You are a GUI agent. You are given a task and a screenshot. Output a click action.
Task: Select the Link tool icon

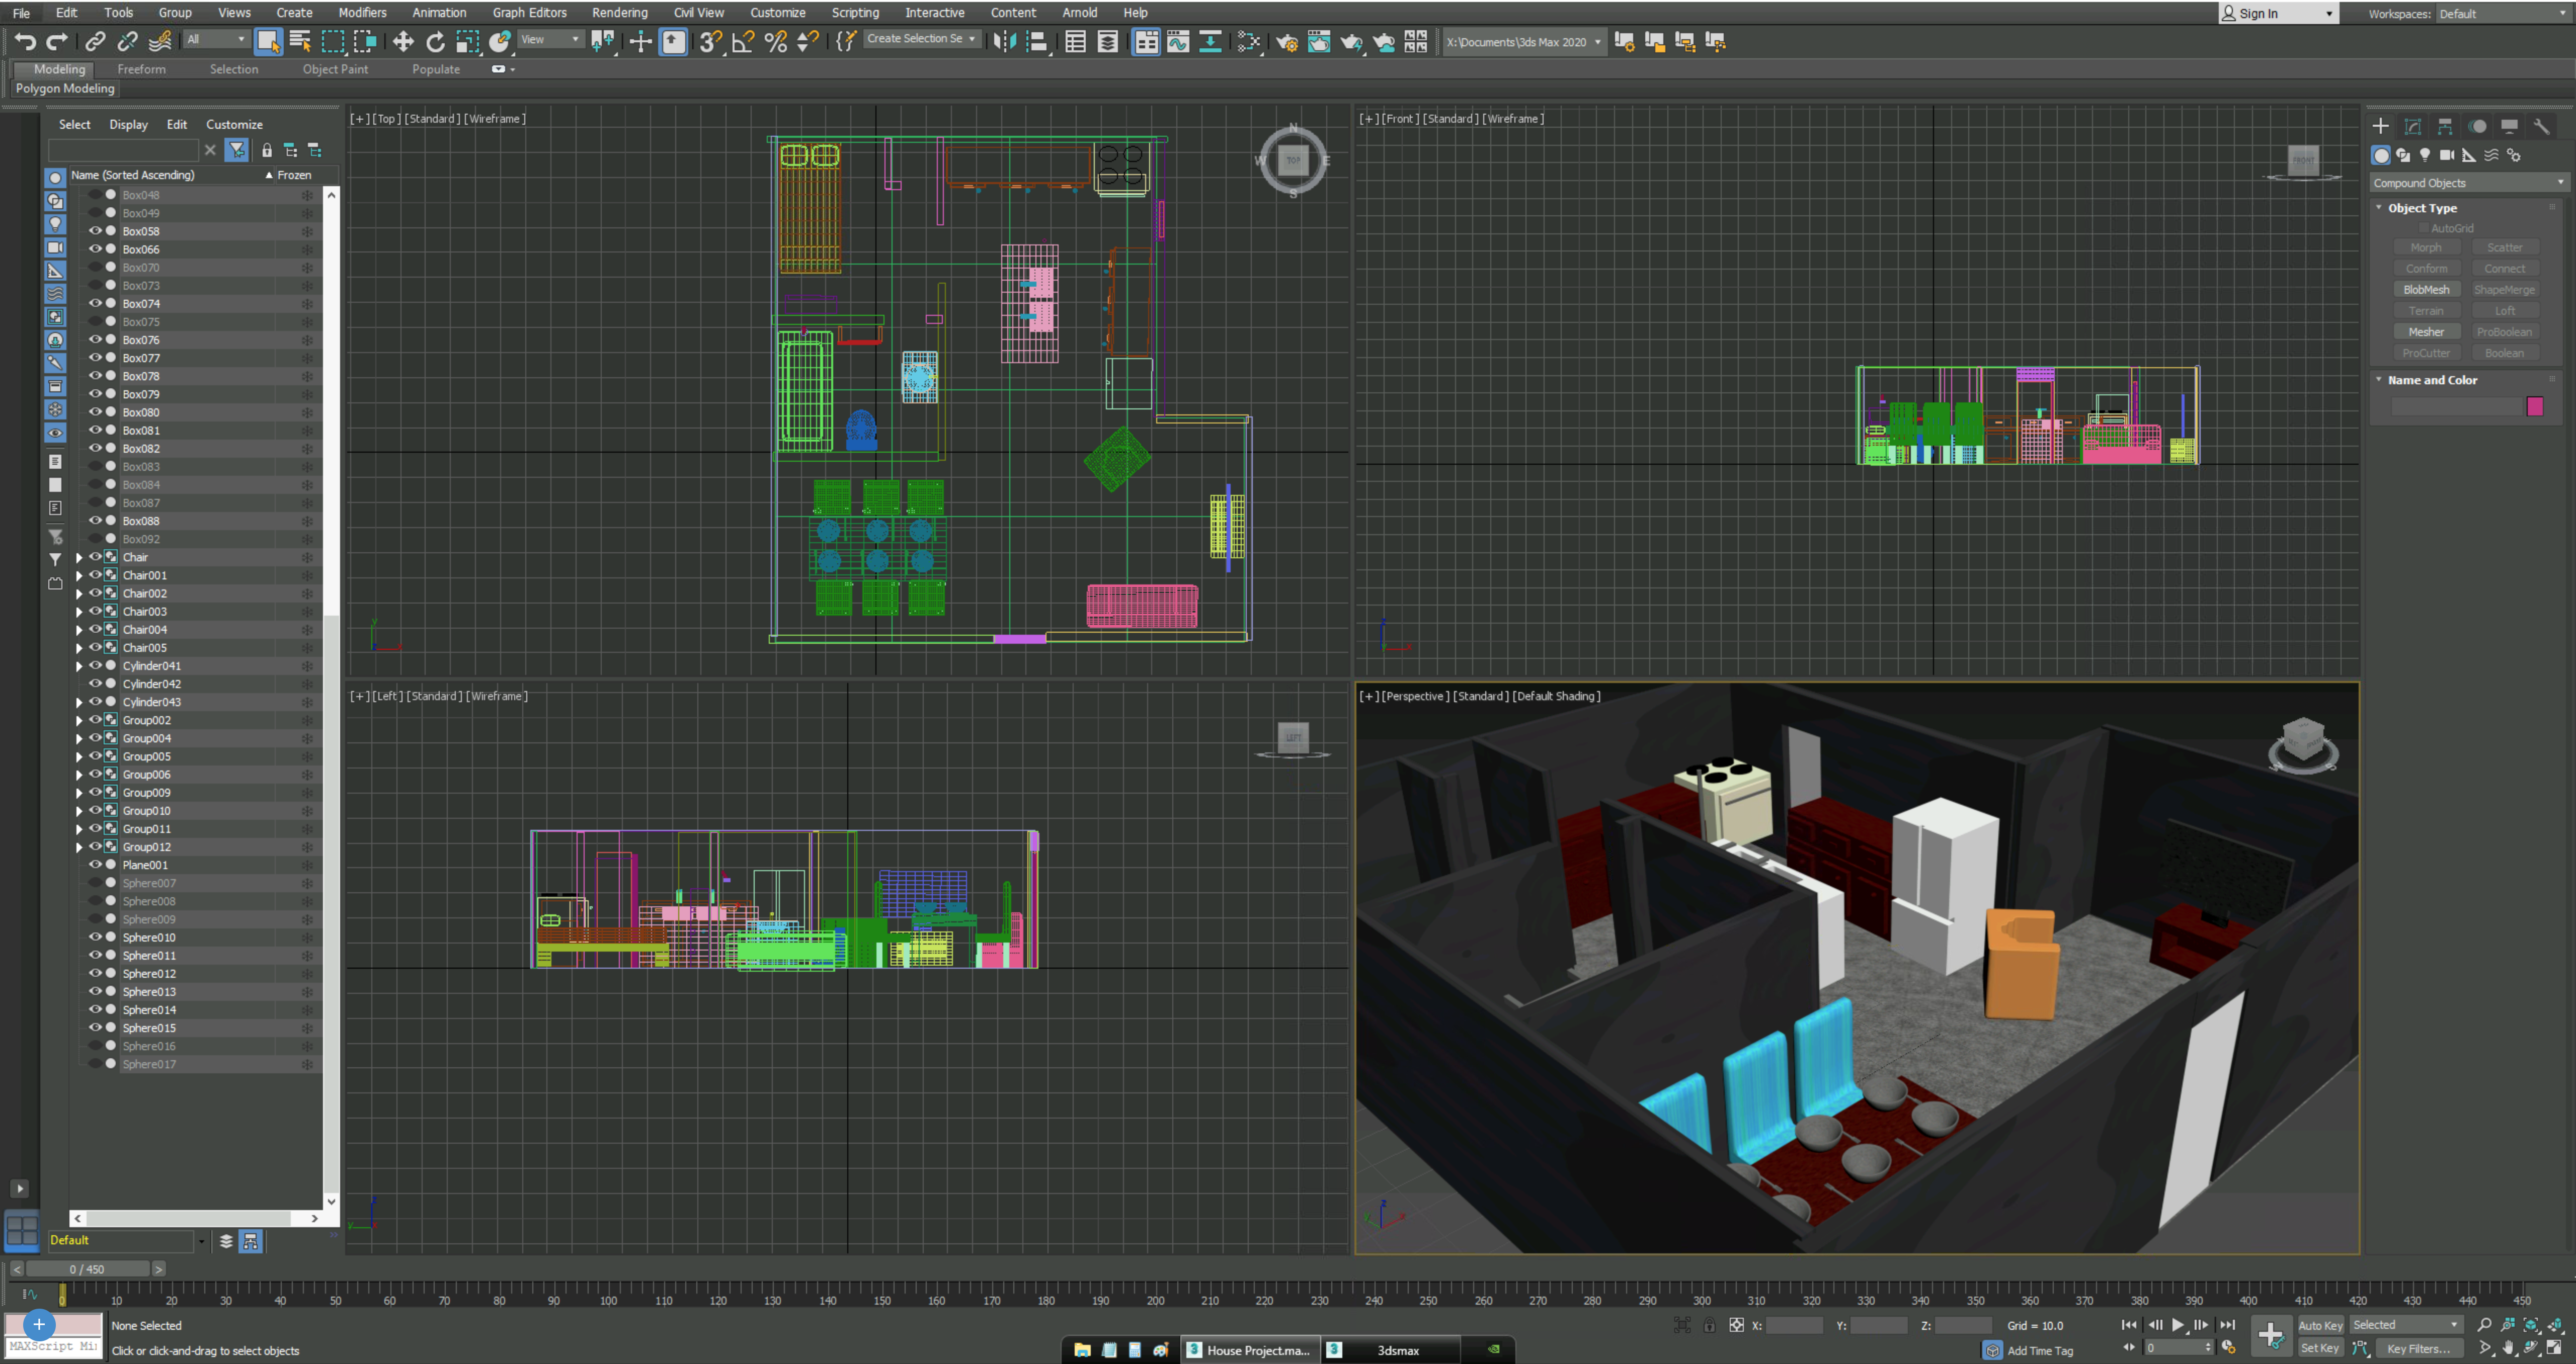pos(95,41)
